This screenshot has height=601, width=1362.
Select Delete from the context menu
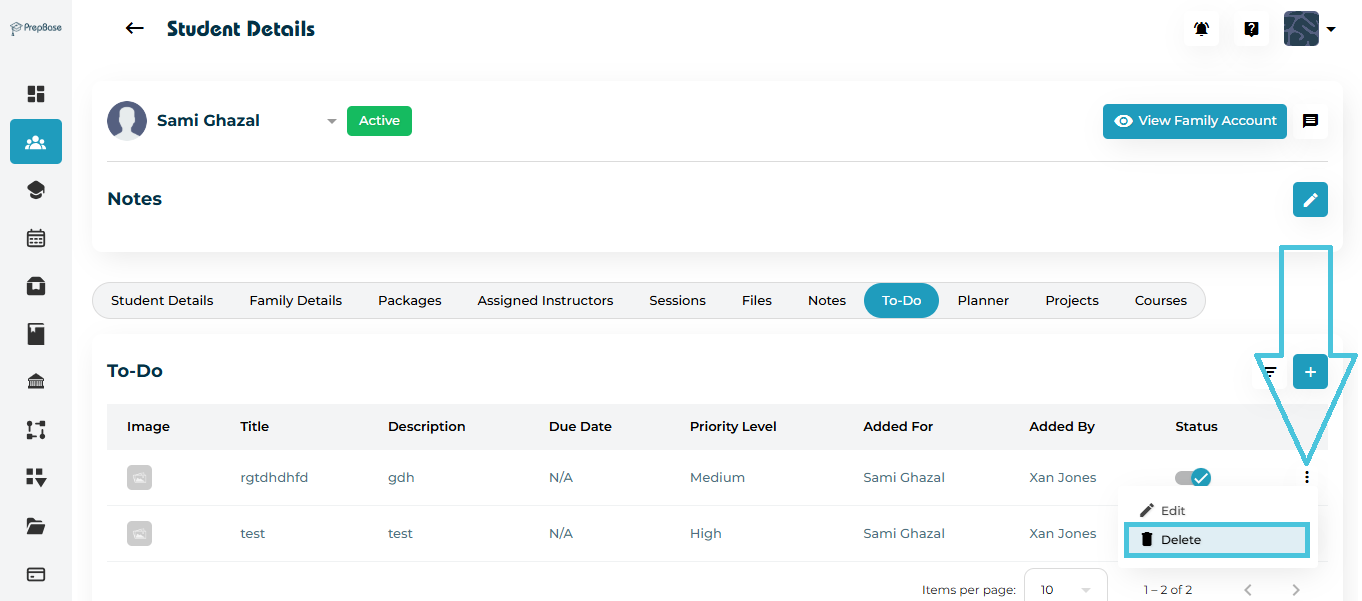point(1216,540)
